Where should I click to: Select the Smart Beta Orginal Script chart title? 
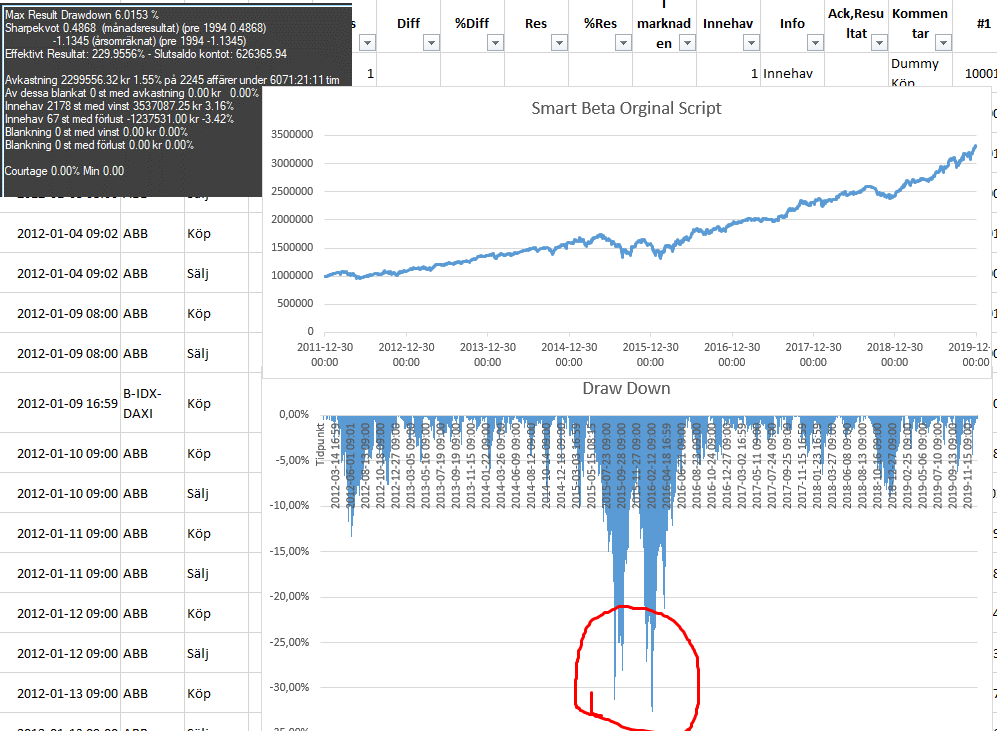(x=626, y=108)
